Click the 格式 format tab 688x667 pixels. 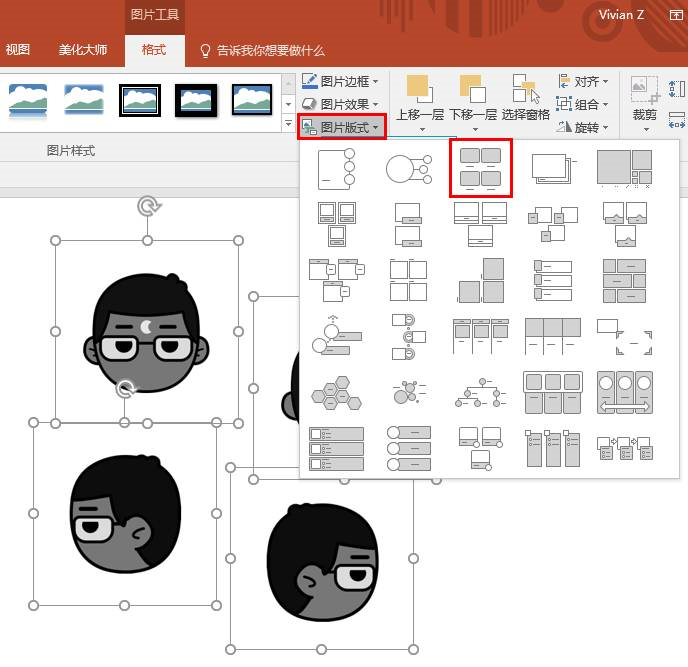tap(154, 50)
